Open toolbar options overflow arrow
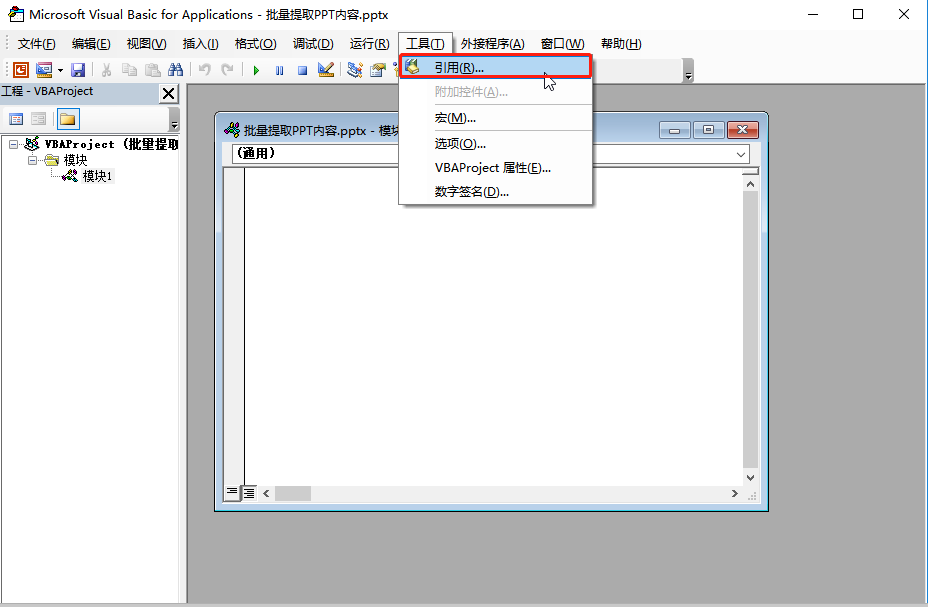 point(688,70)
